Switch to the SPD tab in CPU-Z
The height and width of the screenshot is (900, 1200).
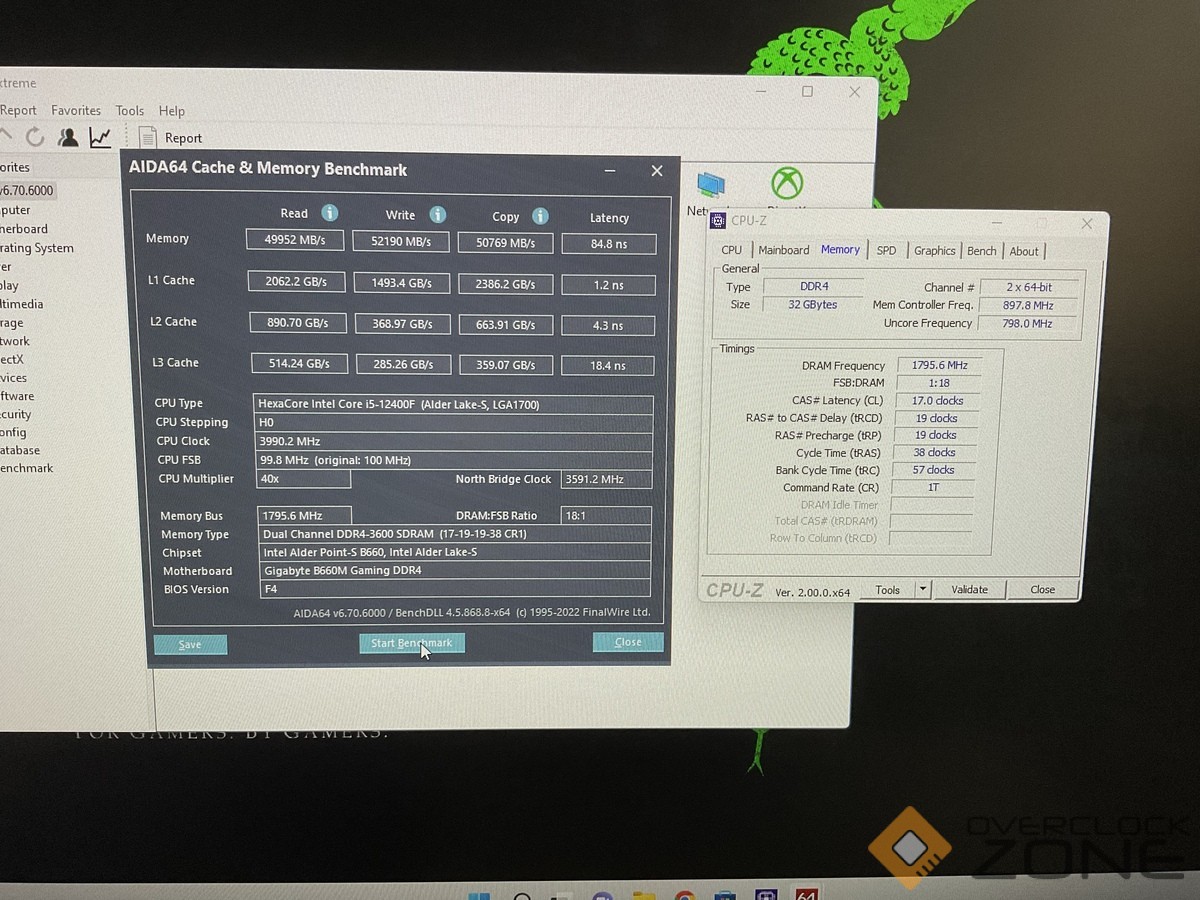point(887,250)
